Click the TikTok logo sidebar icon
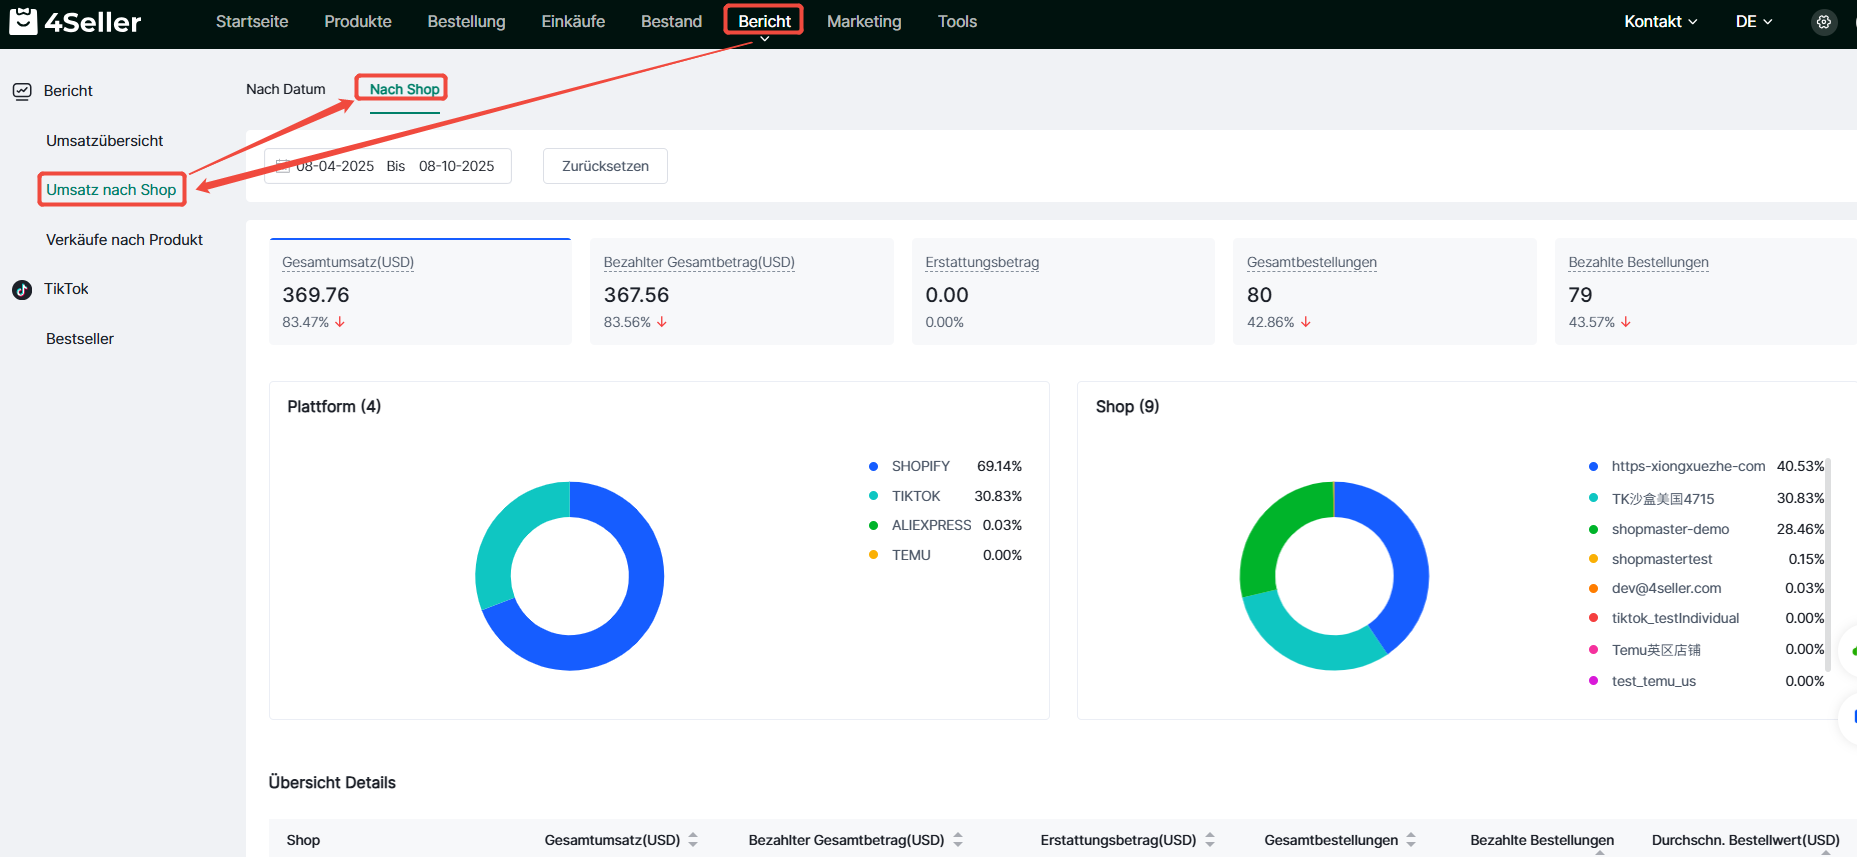1857x857 pixels. 22,289
